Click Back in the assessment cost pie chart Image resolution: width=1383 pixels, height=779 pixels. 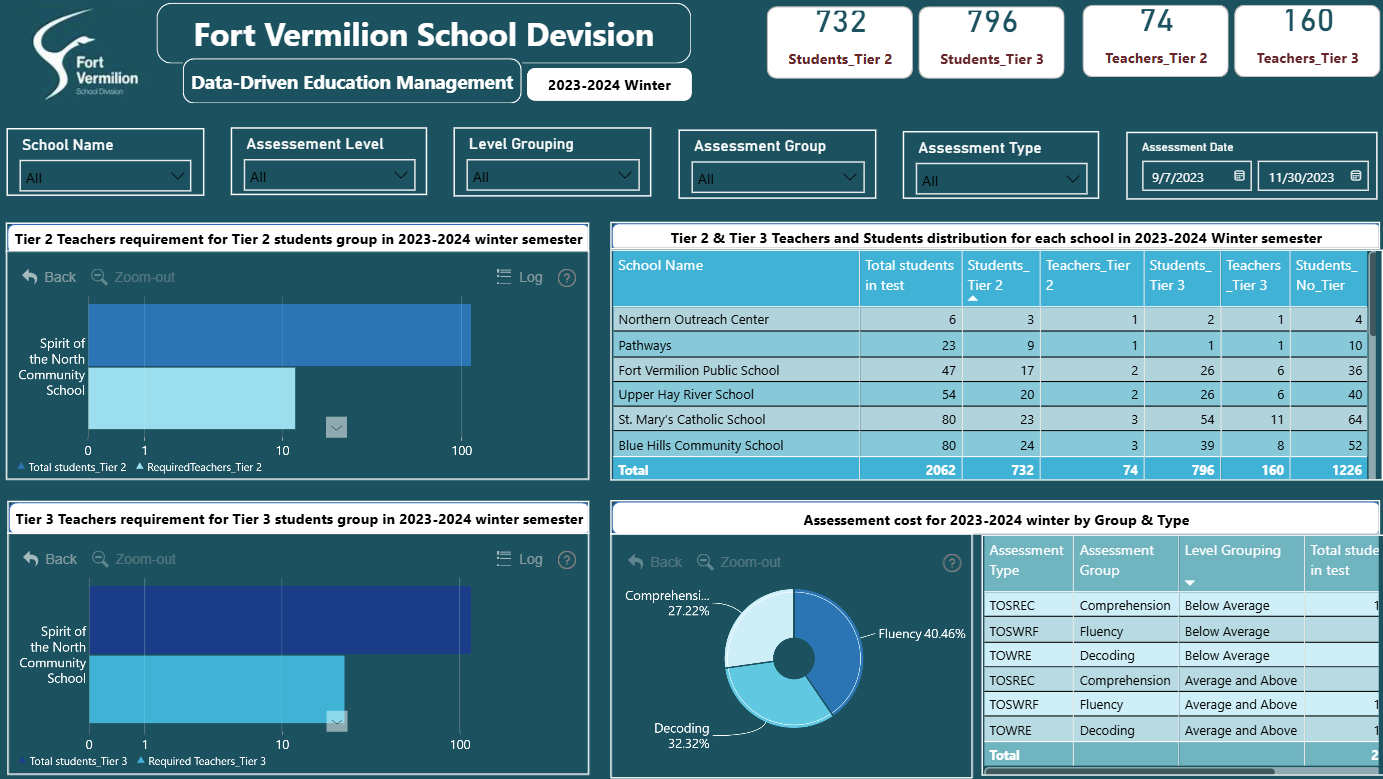(x=655, y=562)
